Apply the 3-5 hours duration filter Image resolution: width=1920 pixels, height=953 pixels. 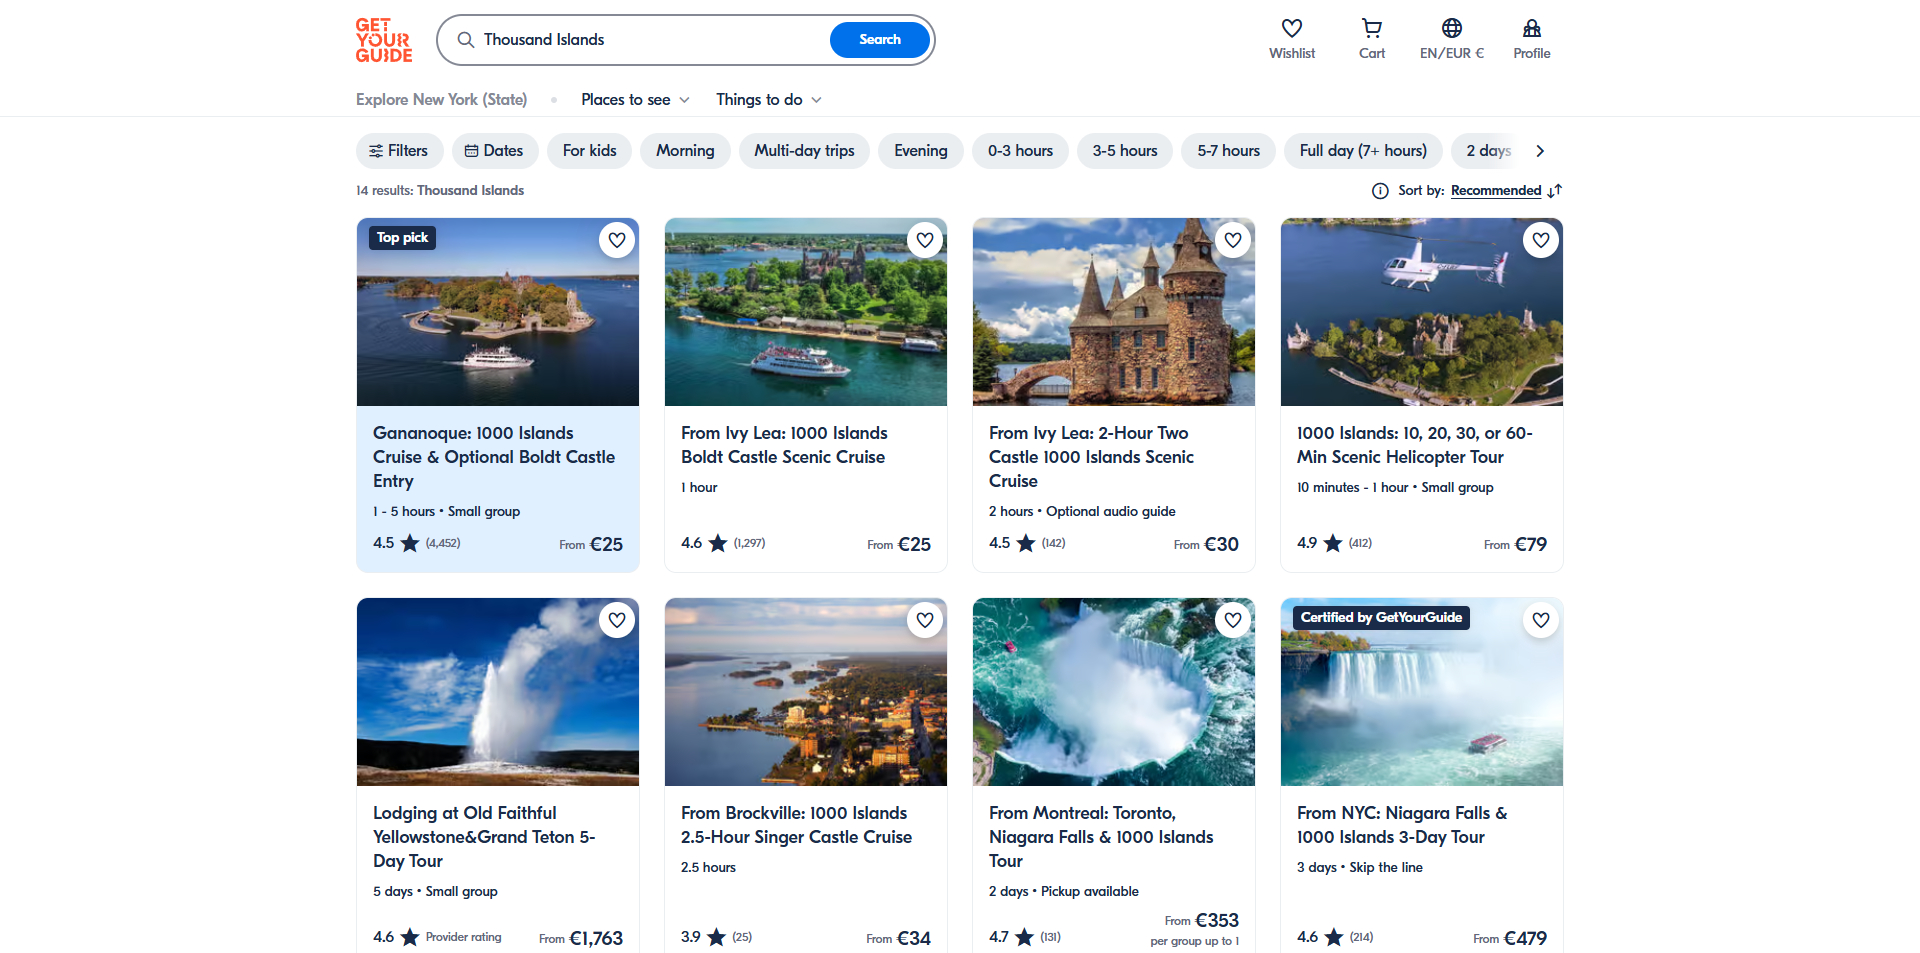[1124, 150]
